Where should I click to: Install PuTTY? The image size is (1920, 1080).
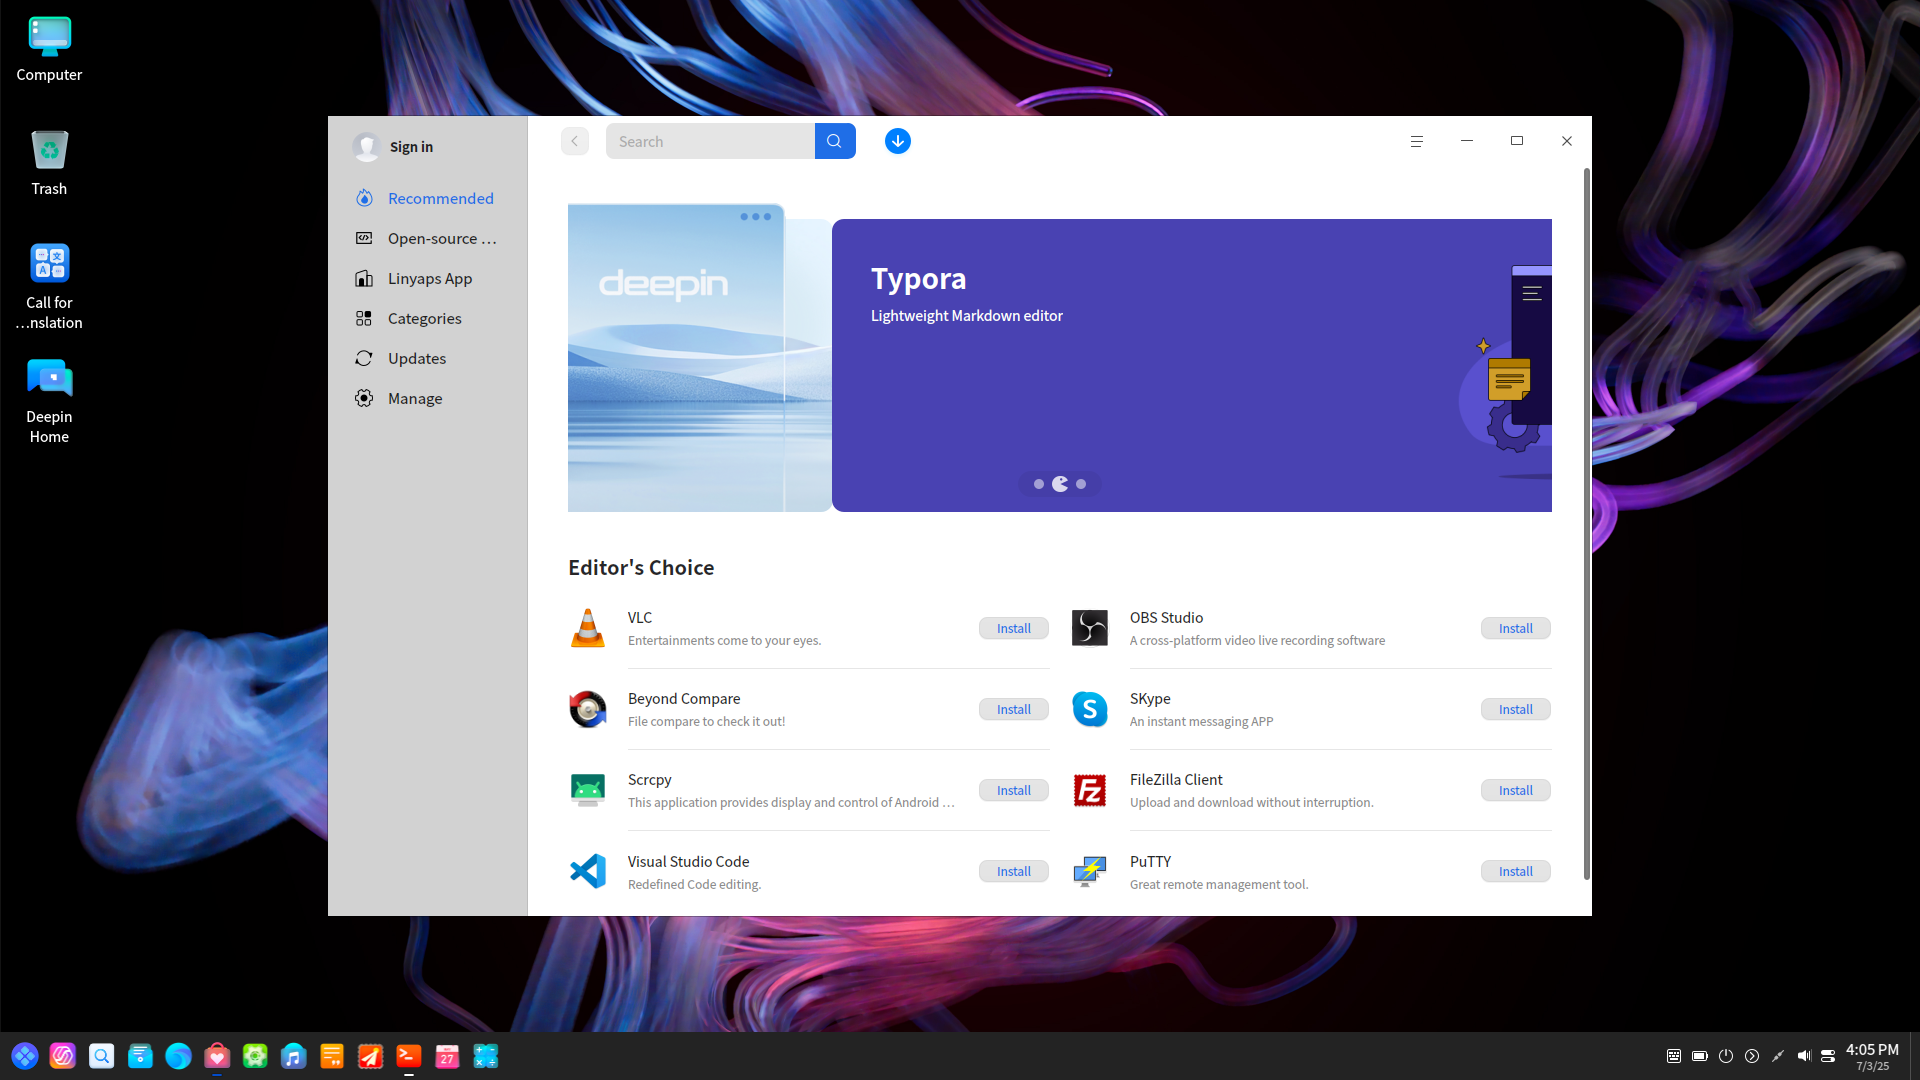(1516, 871)
